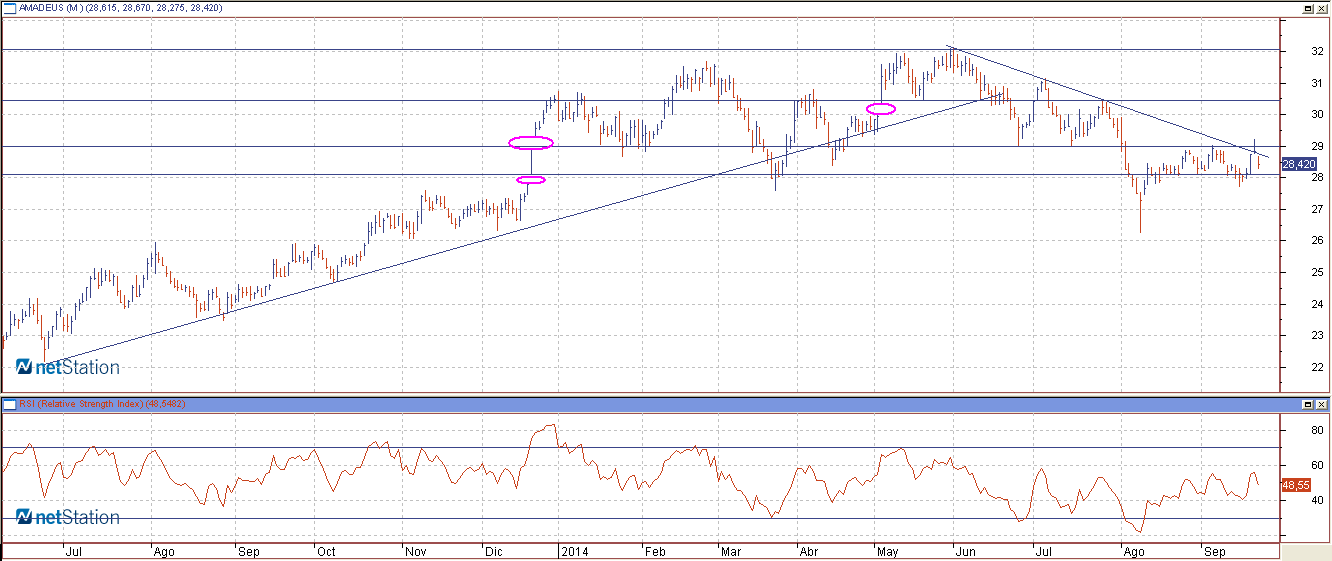
Task: Click the 22 price axis label
Action: coord(1317,368)
